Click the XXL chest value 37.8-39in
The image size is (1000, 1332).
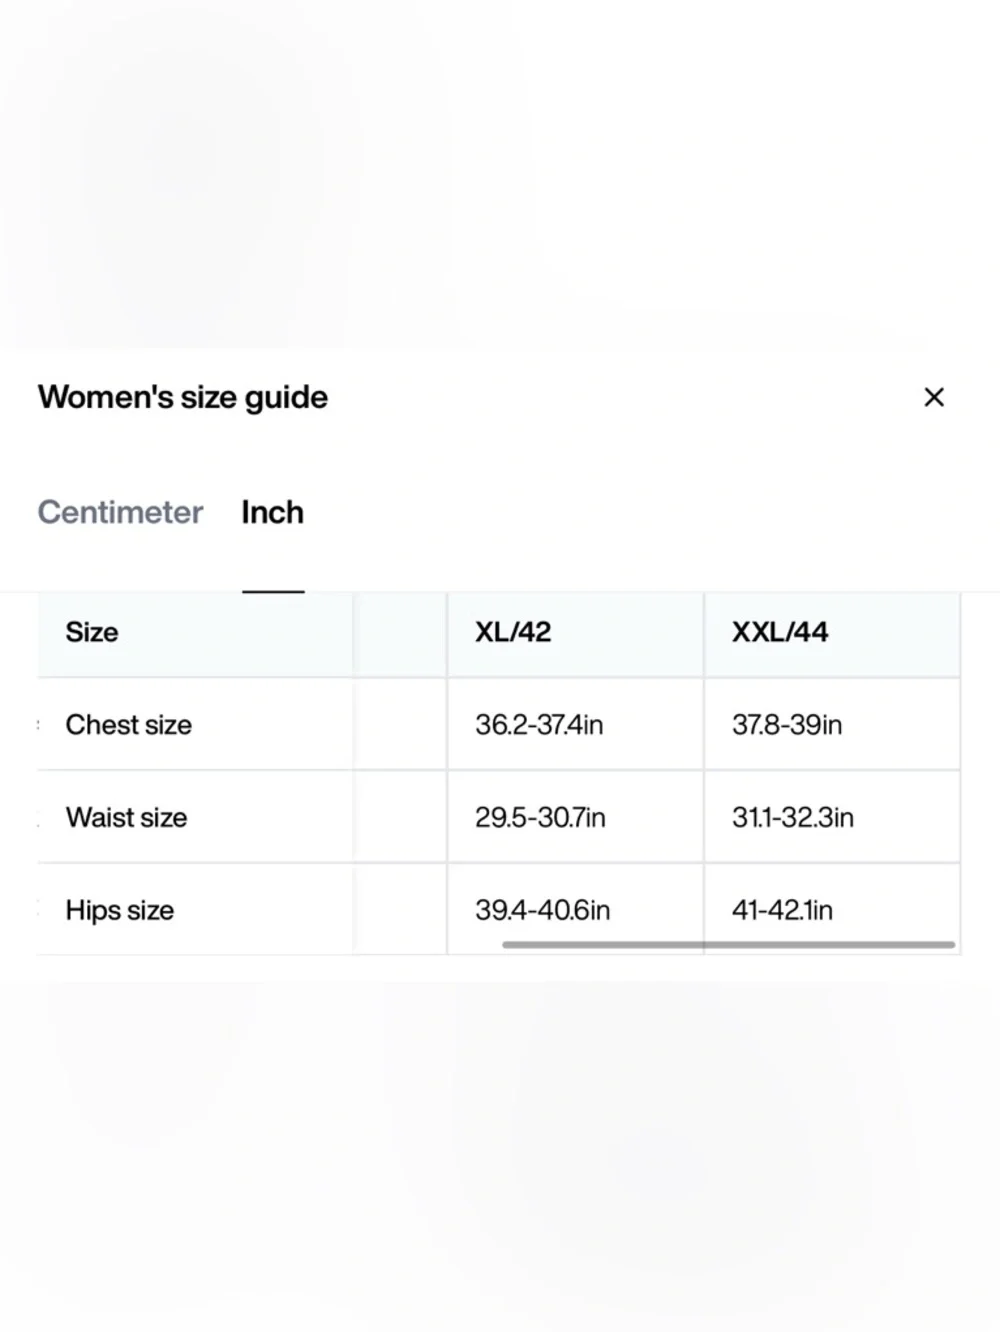(x=787, y=725)
